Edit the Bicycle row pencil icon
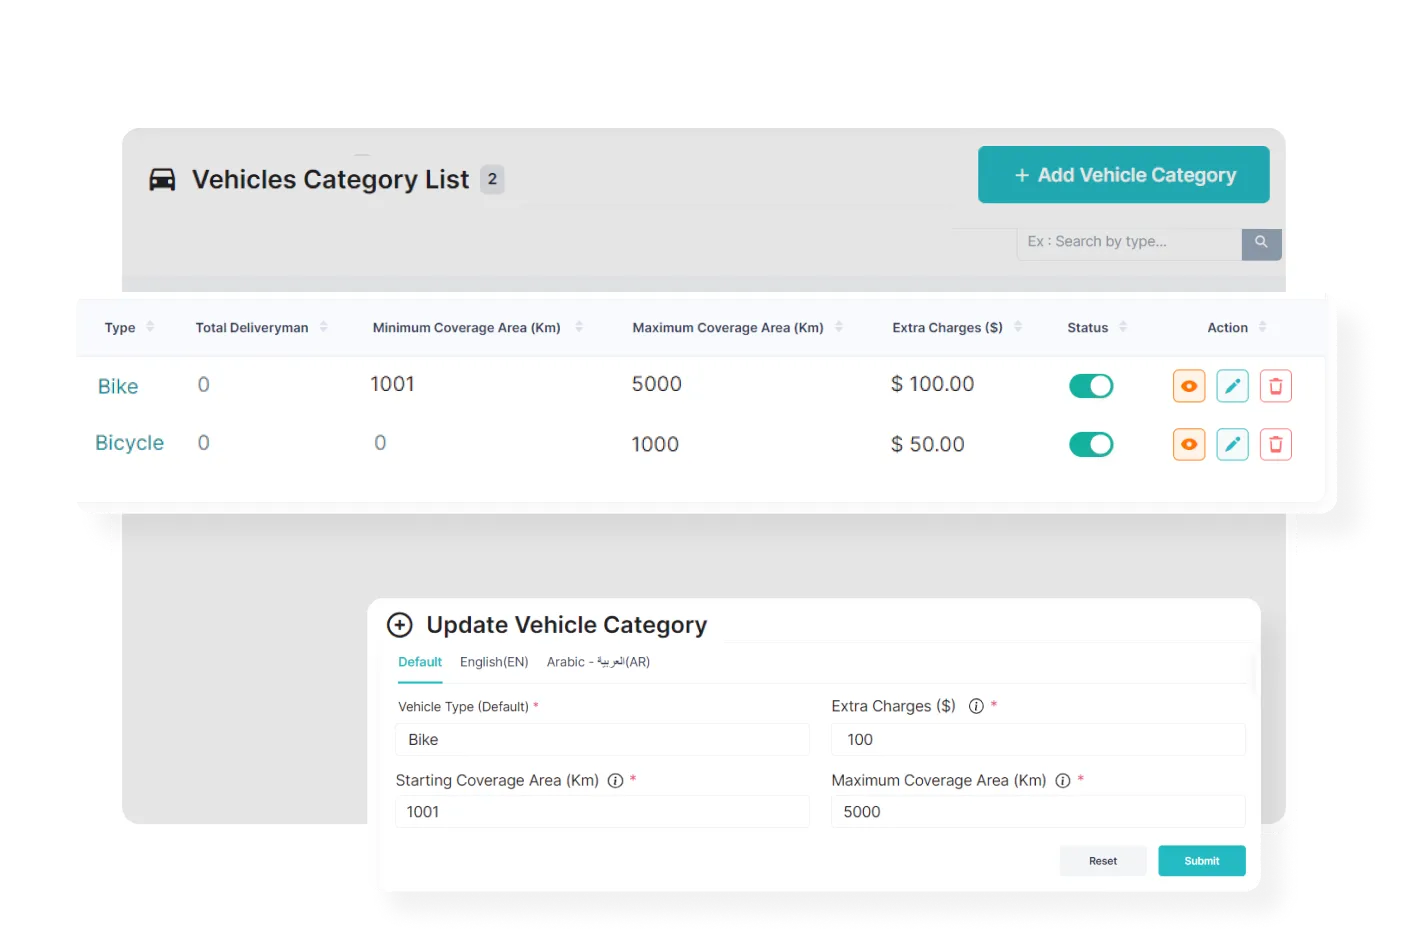Image resolution: width=1408 pixels, height=952 pixels. click(x=1232, y=444)
